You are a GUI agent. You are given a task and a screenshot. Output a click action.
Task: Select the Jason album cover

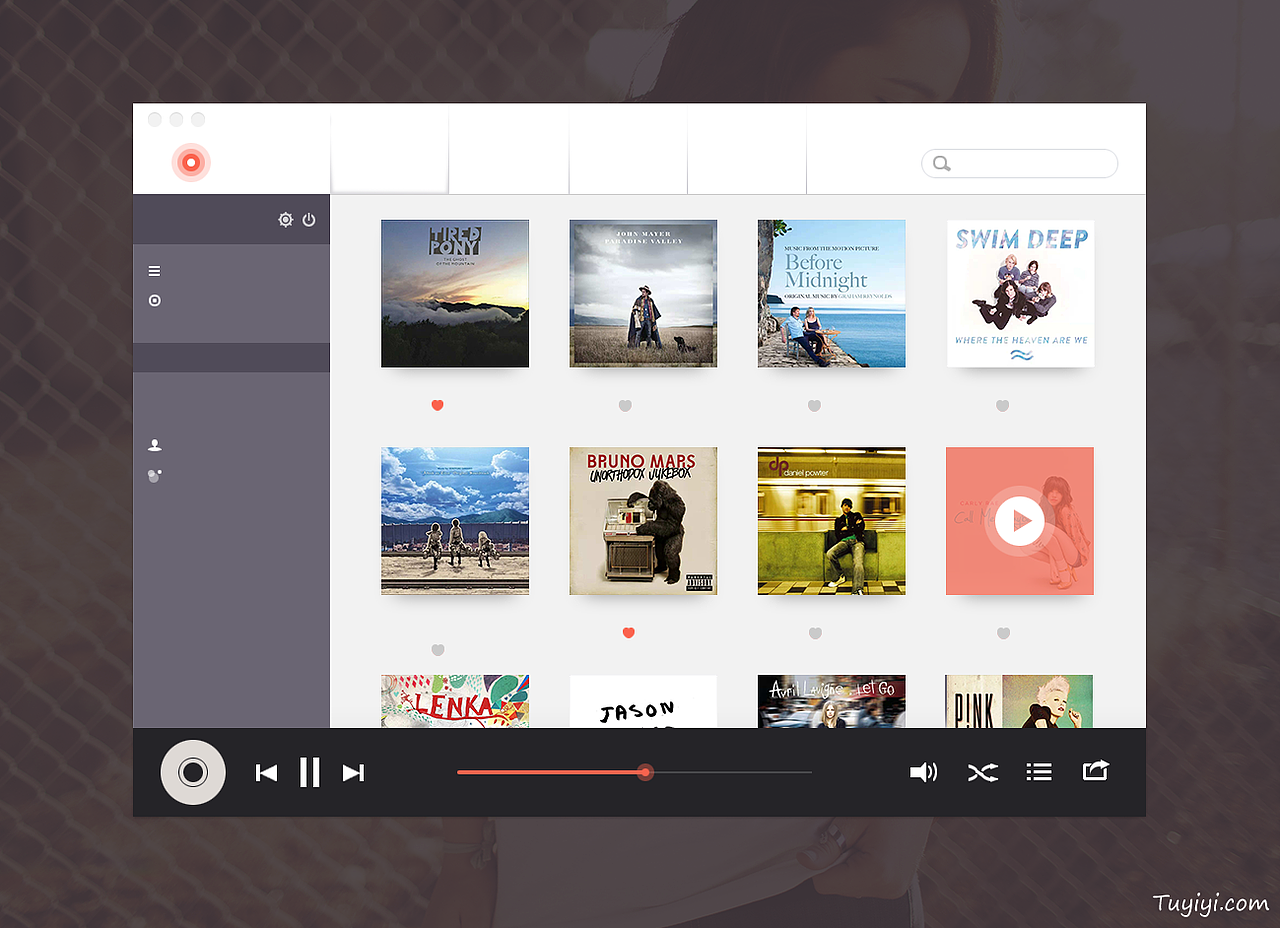pos(643,701)
